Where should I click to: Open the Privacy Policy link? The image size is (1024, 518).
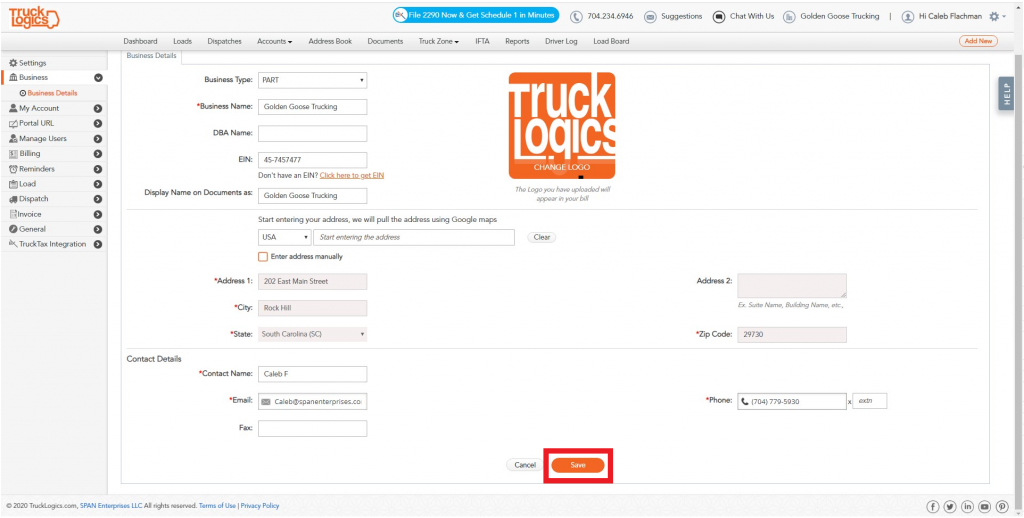[x=260, y=506]
